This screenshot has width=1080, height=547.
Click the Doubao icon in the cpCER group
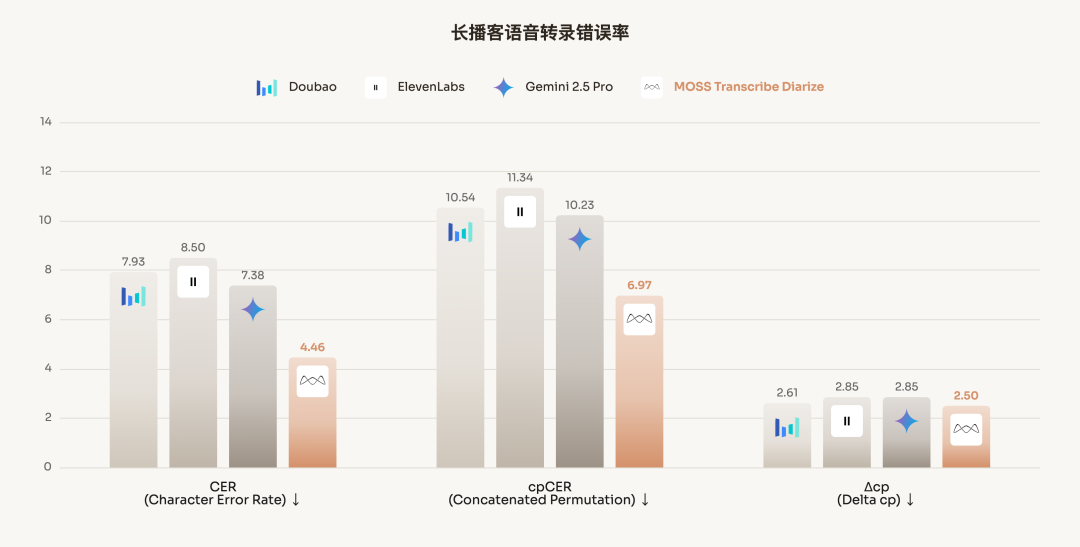click(460, 232)
